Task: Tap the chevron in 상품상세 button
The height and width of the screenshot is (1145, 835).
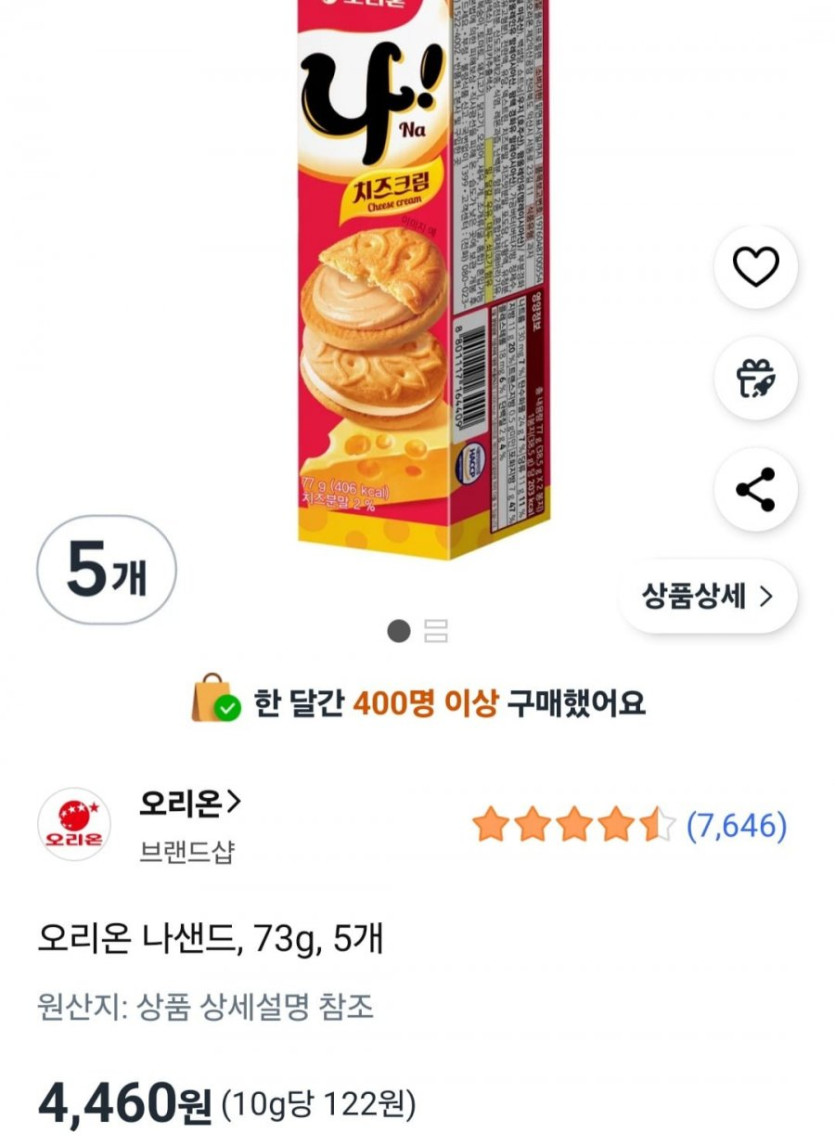Action: point(767,597)
